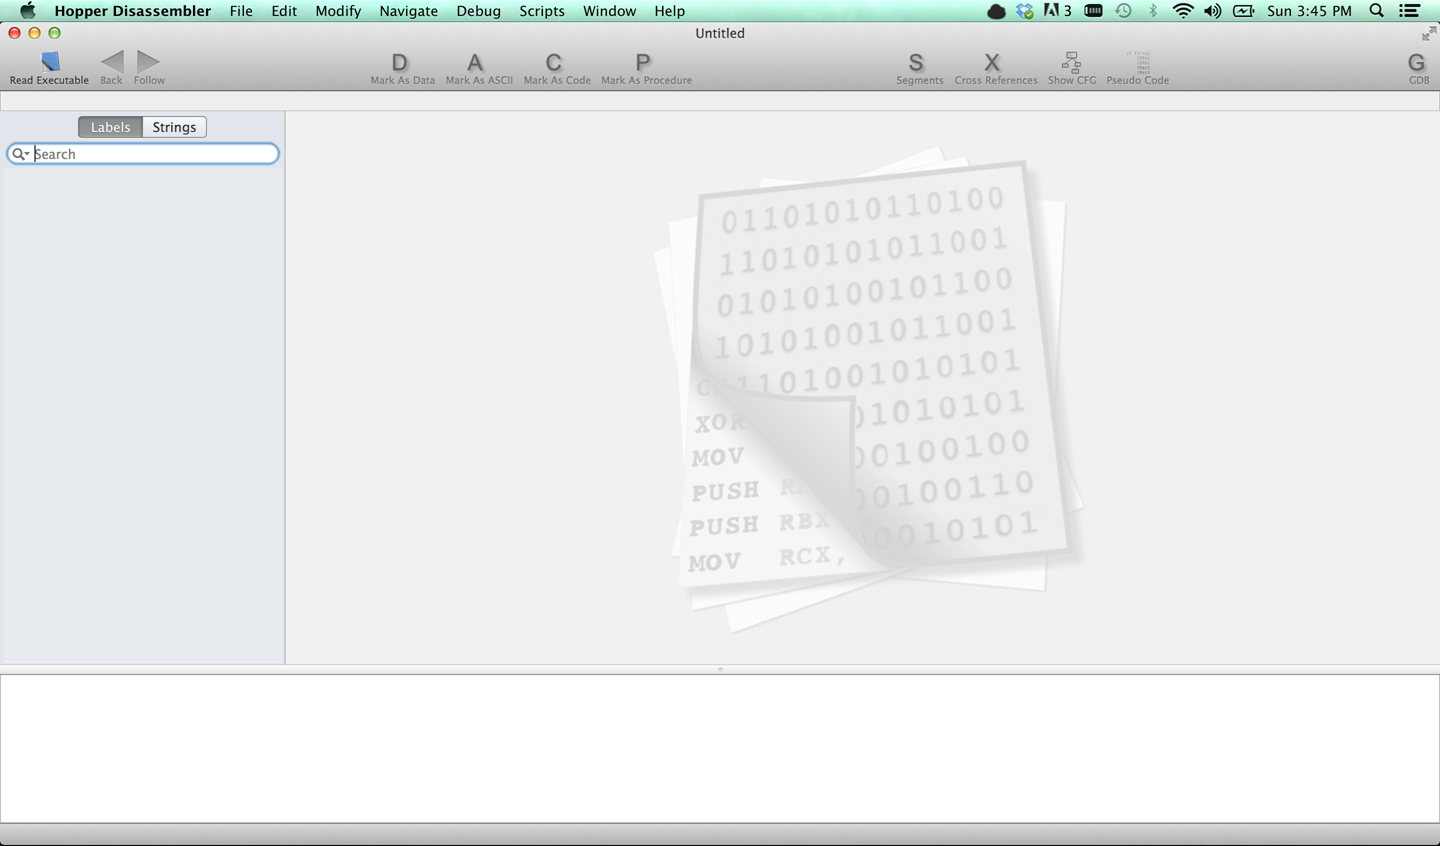
Task: Click into the Search field
Action: pyautogui.click(x=150, y=154)
